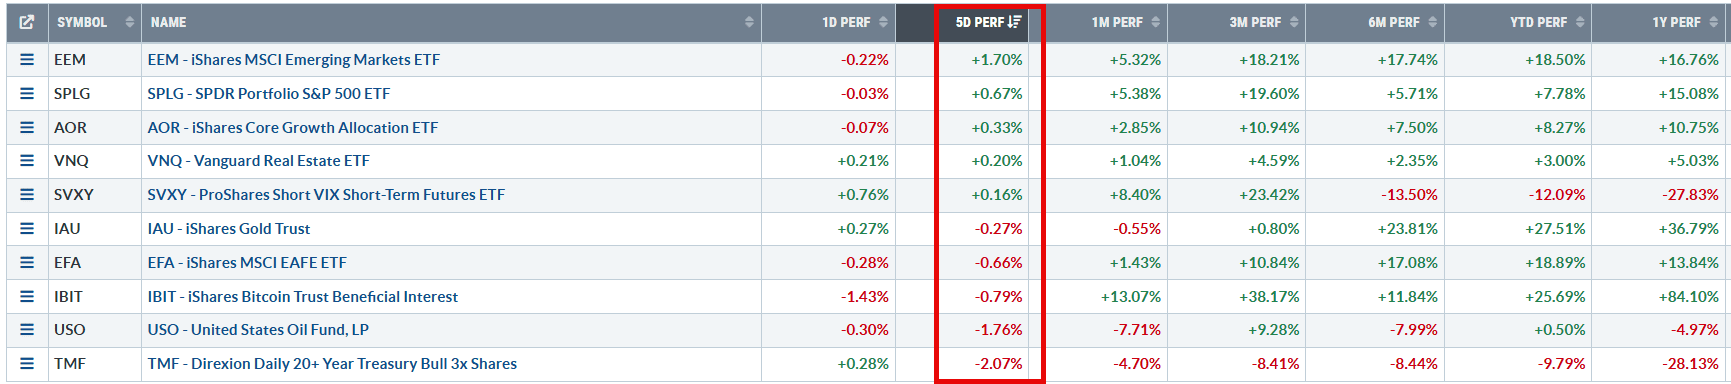The height and width of the screenshot is (384, 1731).
Task: Sort table by SYMBOL column
Action: click(94, 22)
